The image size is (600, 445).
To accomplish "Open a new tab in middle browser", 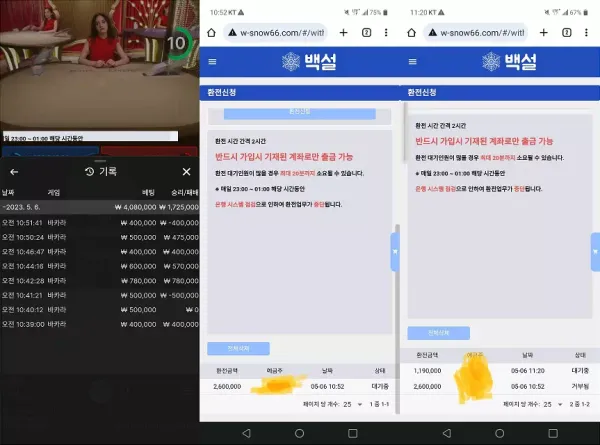I will pyautogui.click(x=343, y=33).
